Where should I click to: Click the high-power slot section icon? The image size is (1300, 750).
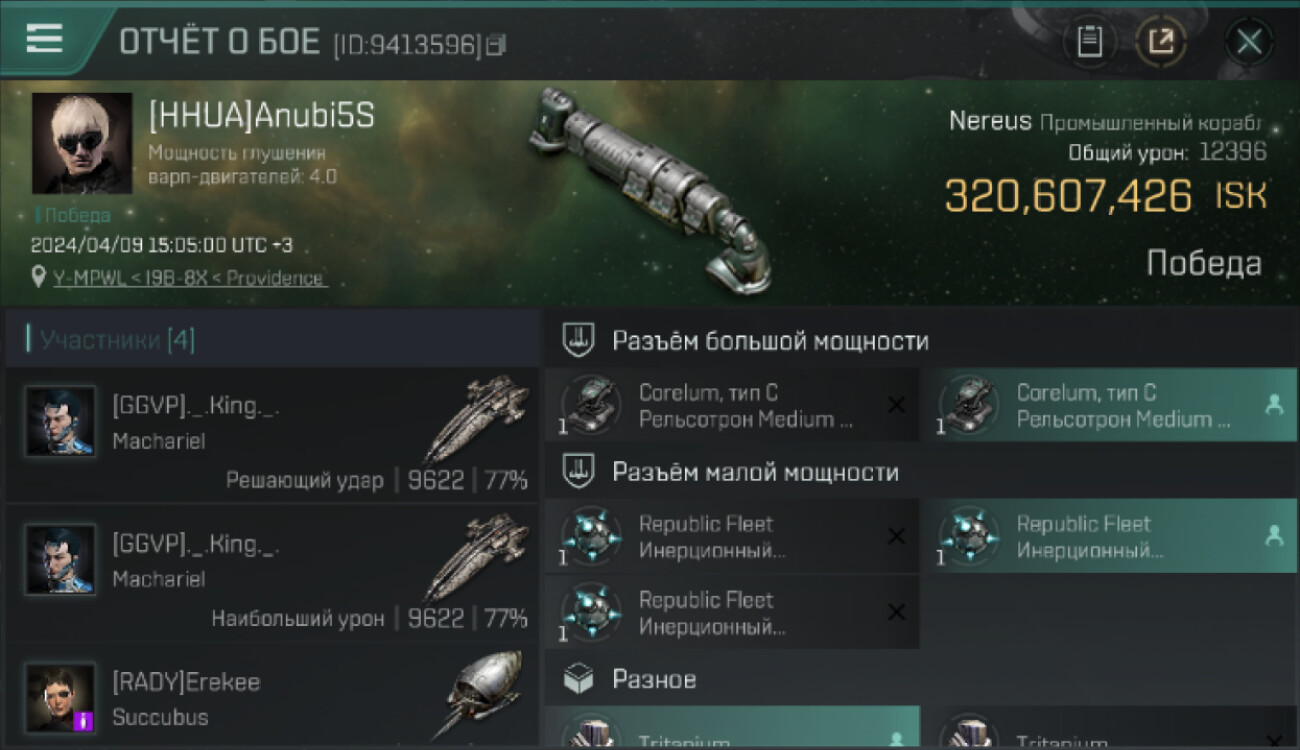pyautogui.click(x=580, y=340)
